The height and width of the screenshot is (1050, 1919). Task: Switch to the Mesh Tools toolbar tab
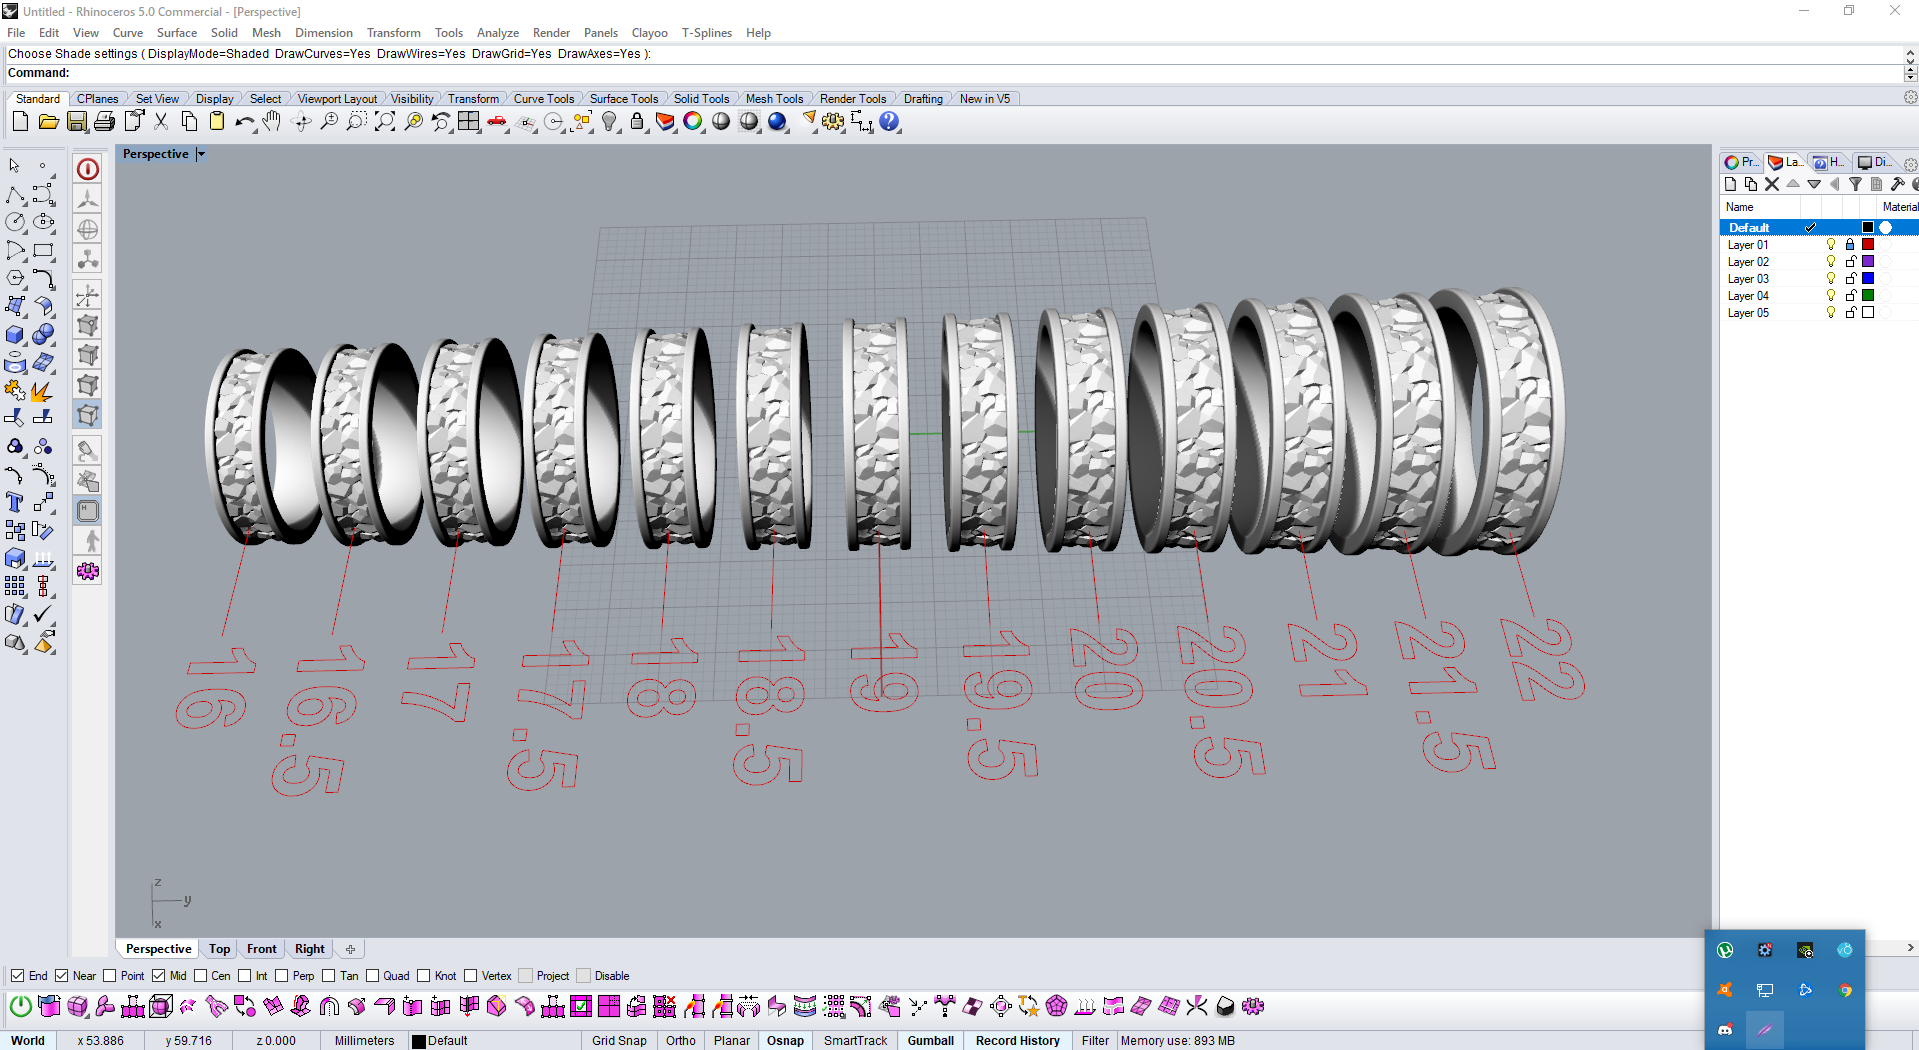coord(774,99)
